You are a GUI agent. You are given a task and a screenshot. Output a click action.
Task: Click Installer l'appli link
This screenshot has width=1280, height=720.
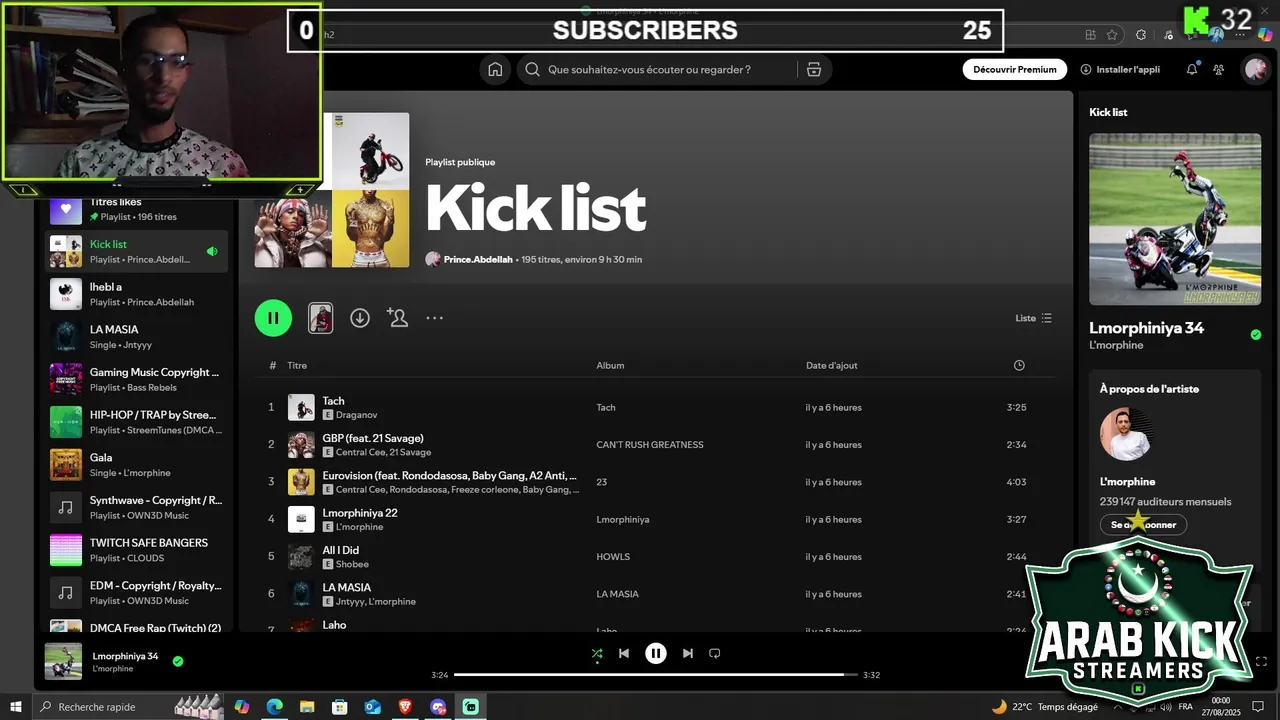[x=1120, y=70]
